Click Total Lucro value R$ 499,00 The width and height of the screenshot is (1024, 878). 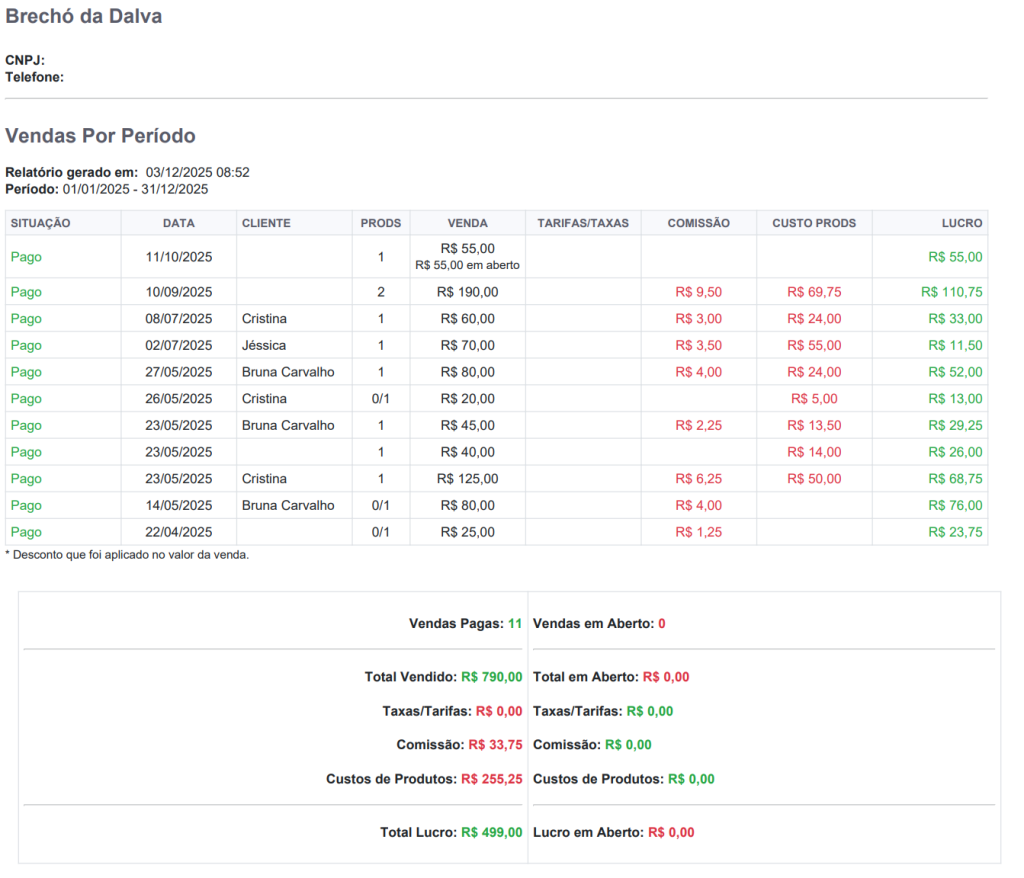[x=491, y=832]
